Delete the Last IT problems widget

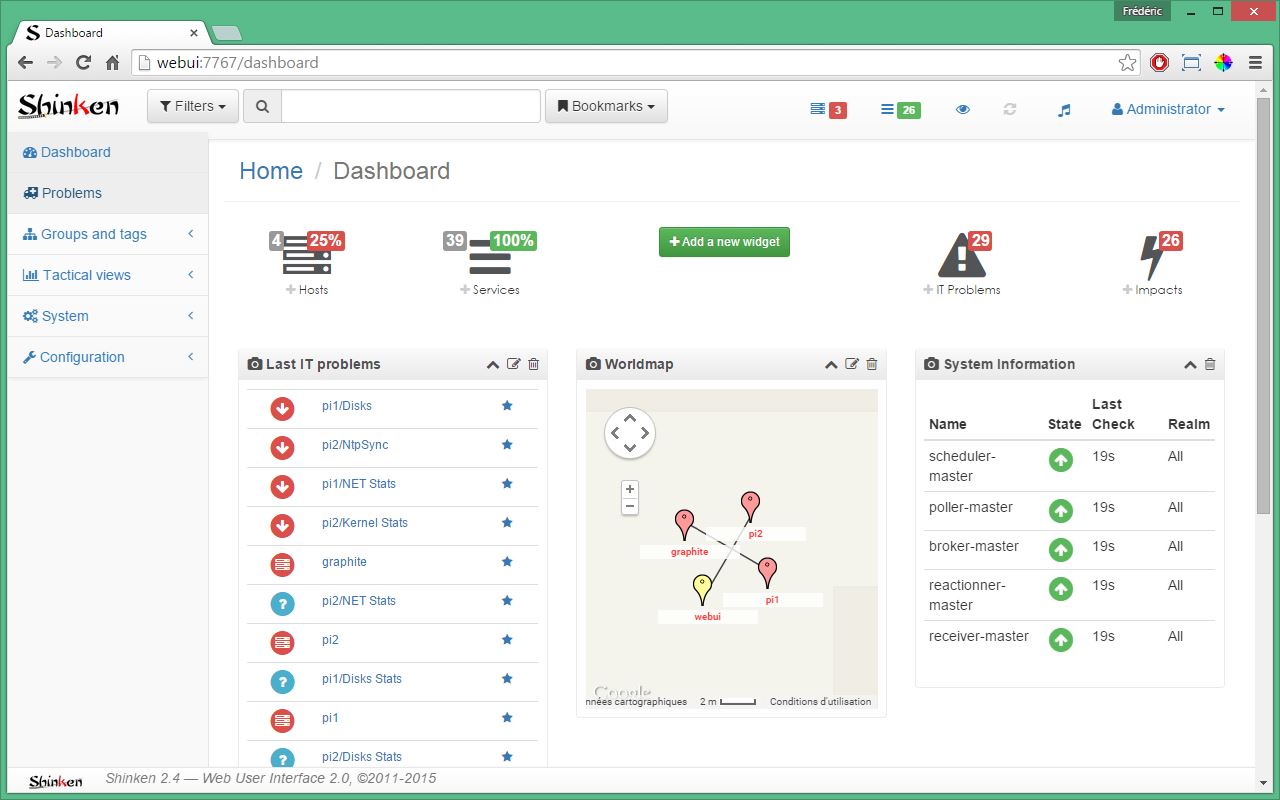[x=533, y=364]
